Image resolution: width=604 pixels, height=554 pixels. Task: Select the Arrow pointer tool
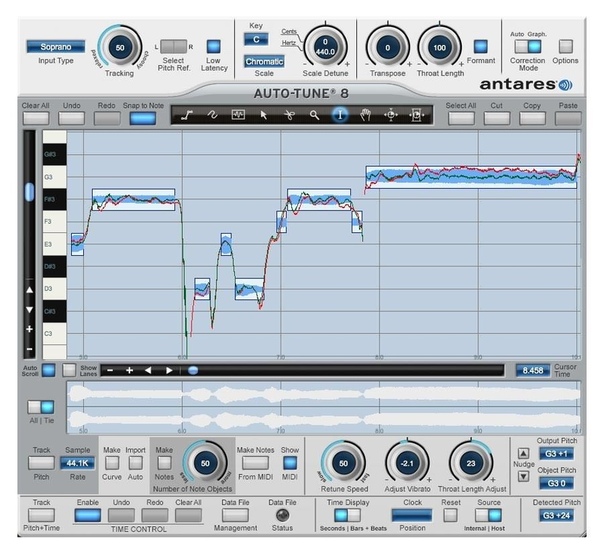263,115
